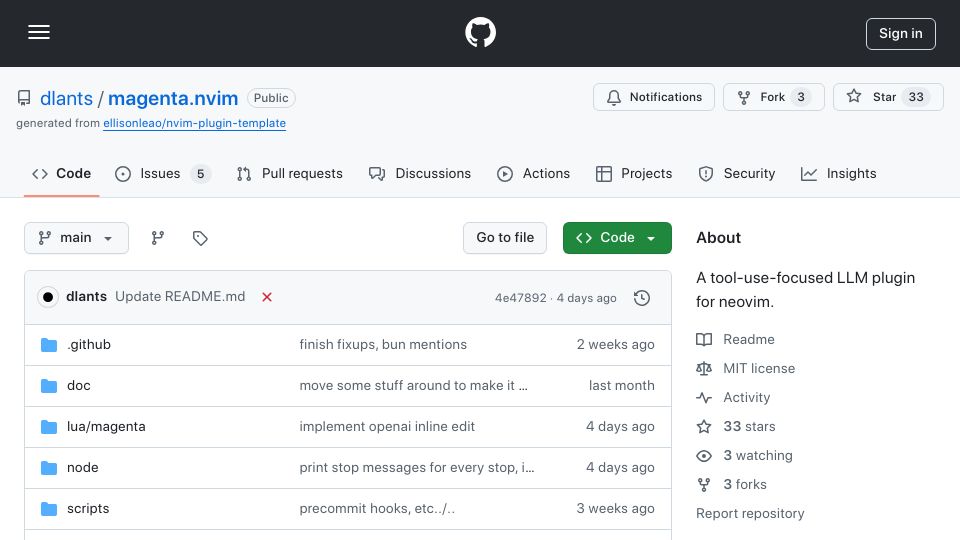Open the node folder
Viewport: 960px width, 540px height.
tap(83, 468)
